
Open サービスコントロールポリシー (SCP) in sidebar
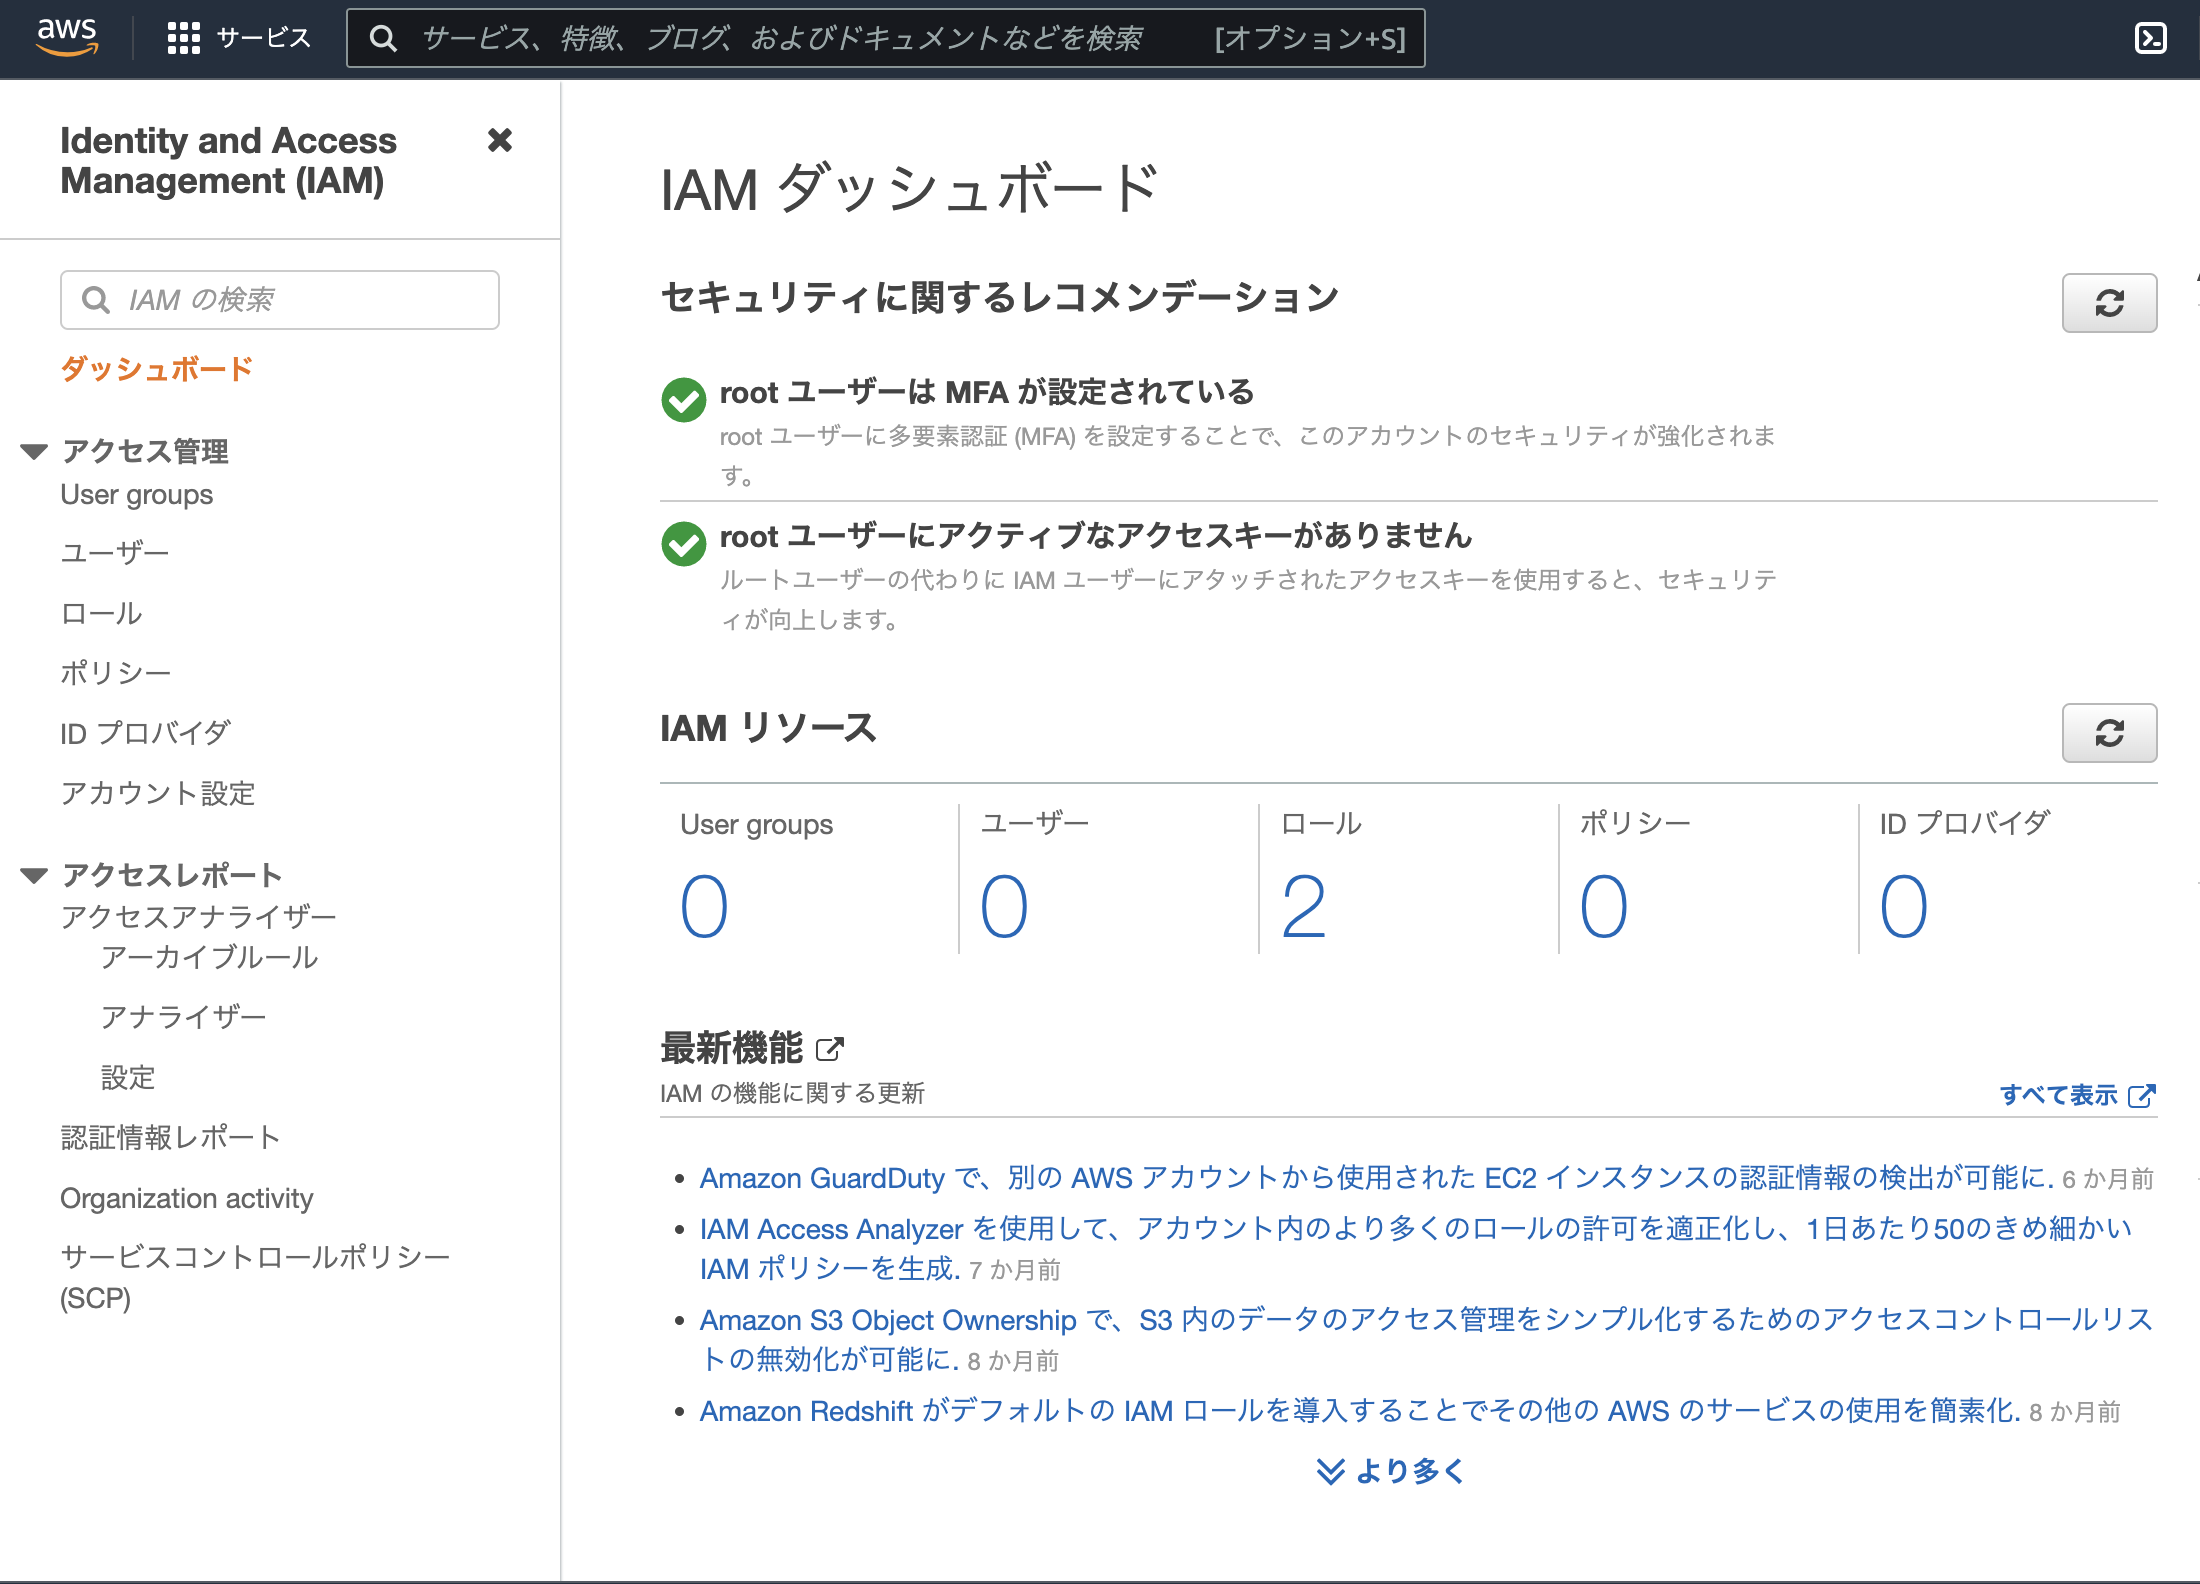tap(255, 1277)
